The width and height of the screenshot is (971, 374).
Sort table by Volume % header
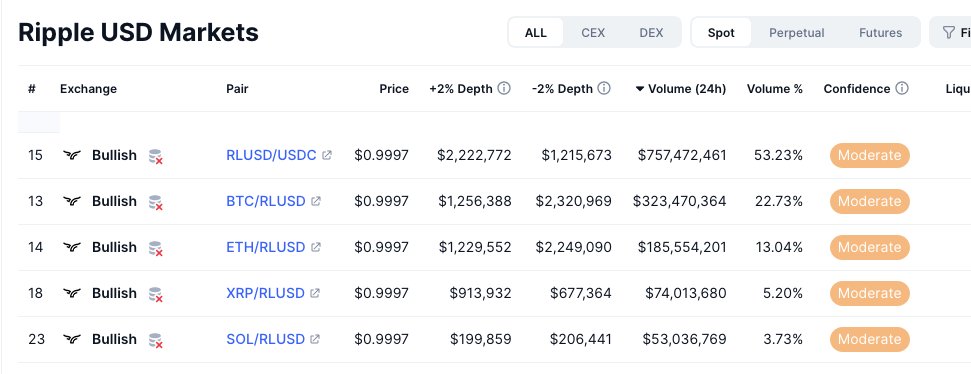[775, 89]
